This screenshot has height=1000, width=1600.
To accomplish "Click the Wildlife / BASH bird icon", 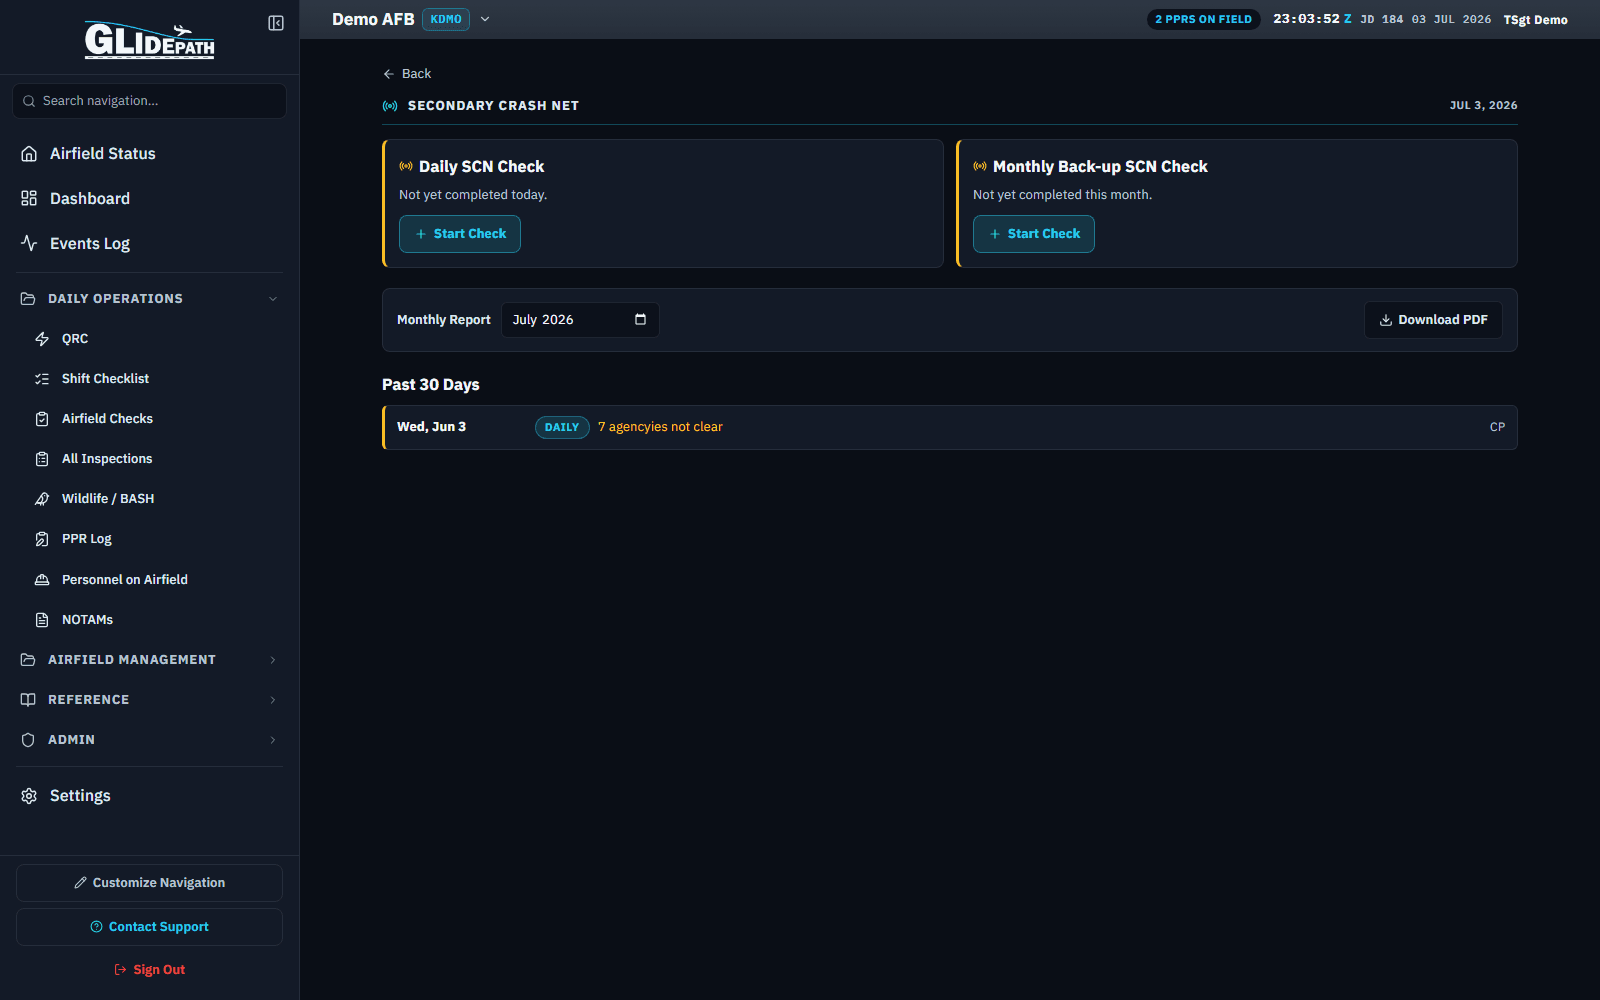I will (42, 499).
